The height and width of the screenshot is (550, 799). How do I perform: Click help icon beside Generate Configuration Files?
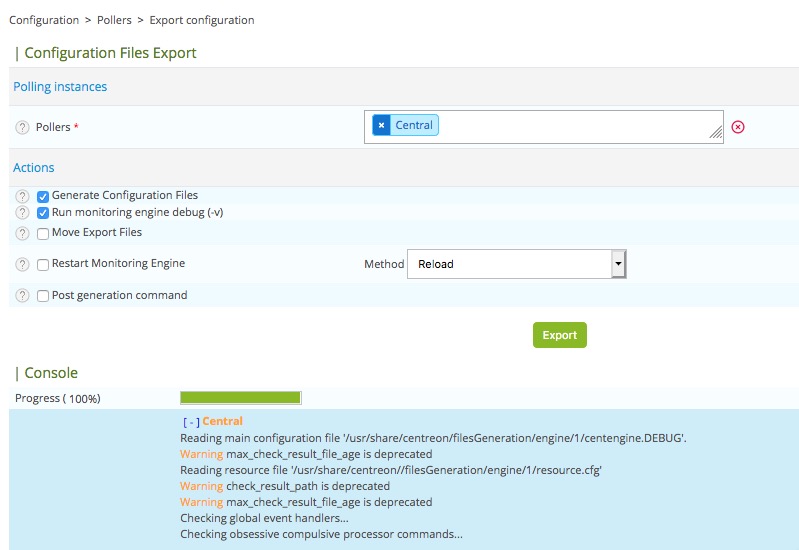click(x=22, y=197)
